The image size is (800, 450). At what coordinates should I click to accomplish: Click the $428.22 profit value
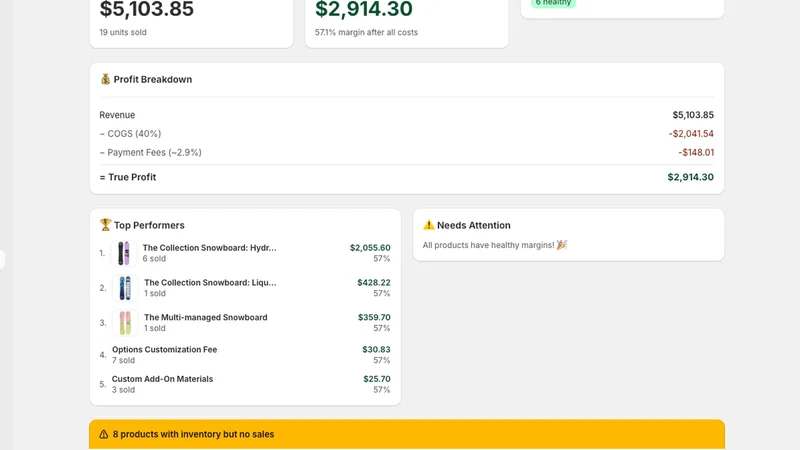pyautogui.click(x=373, y=282)
